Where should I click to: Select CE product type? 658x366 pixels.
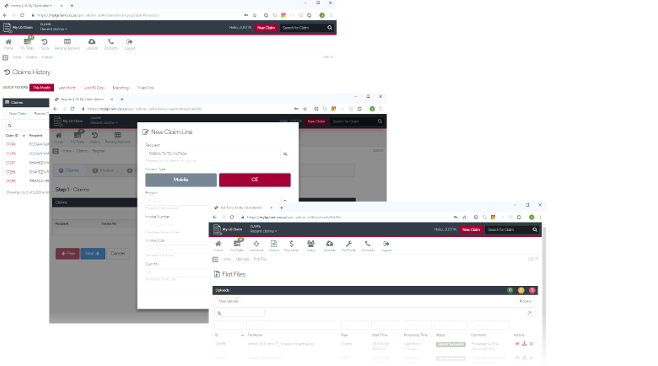point(255,180)
